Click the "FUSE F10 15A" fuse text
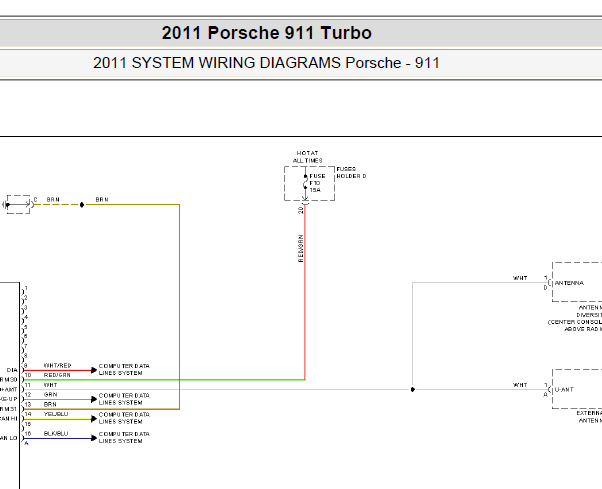Image resolution: width=602 pixels, height=489 pixels. (x=318, y=183)
